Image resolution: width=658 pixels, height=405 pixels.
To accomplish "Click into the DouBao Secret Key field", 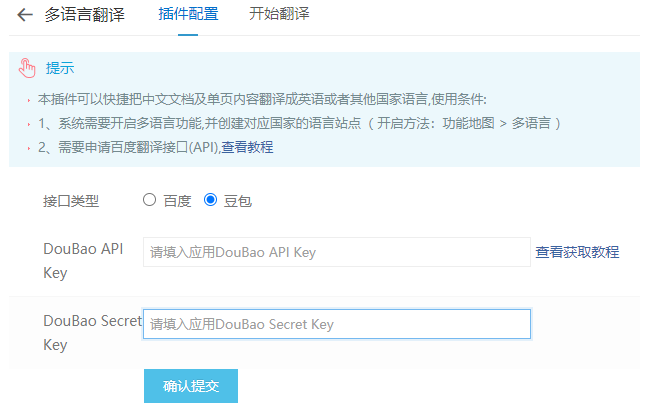I will 336,324.
